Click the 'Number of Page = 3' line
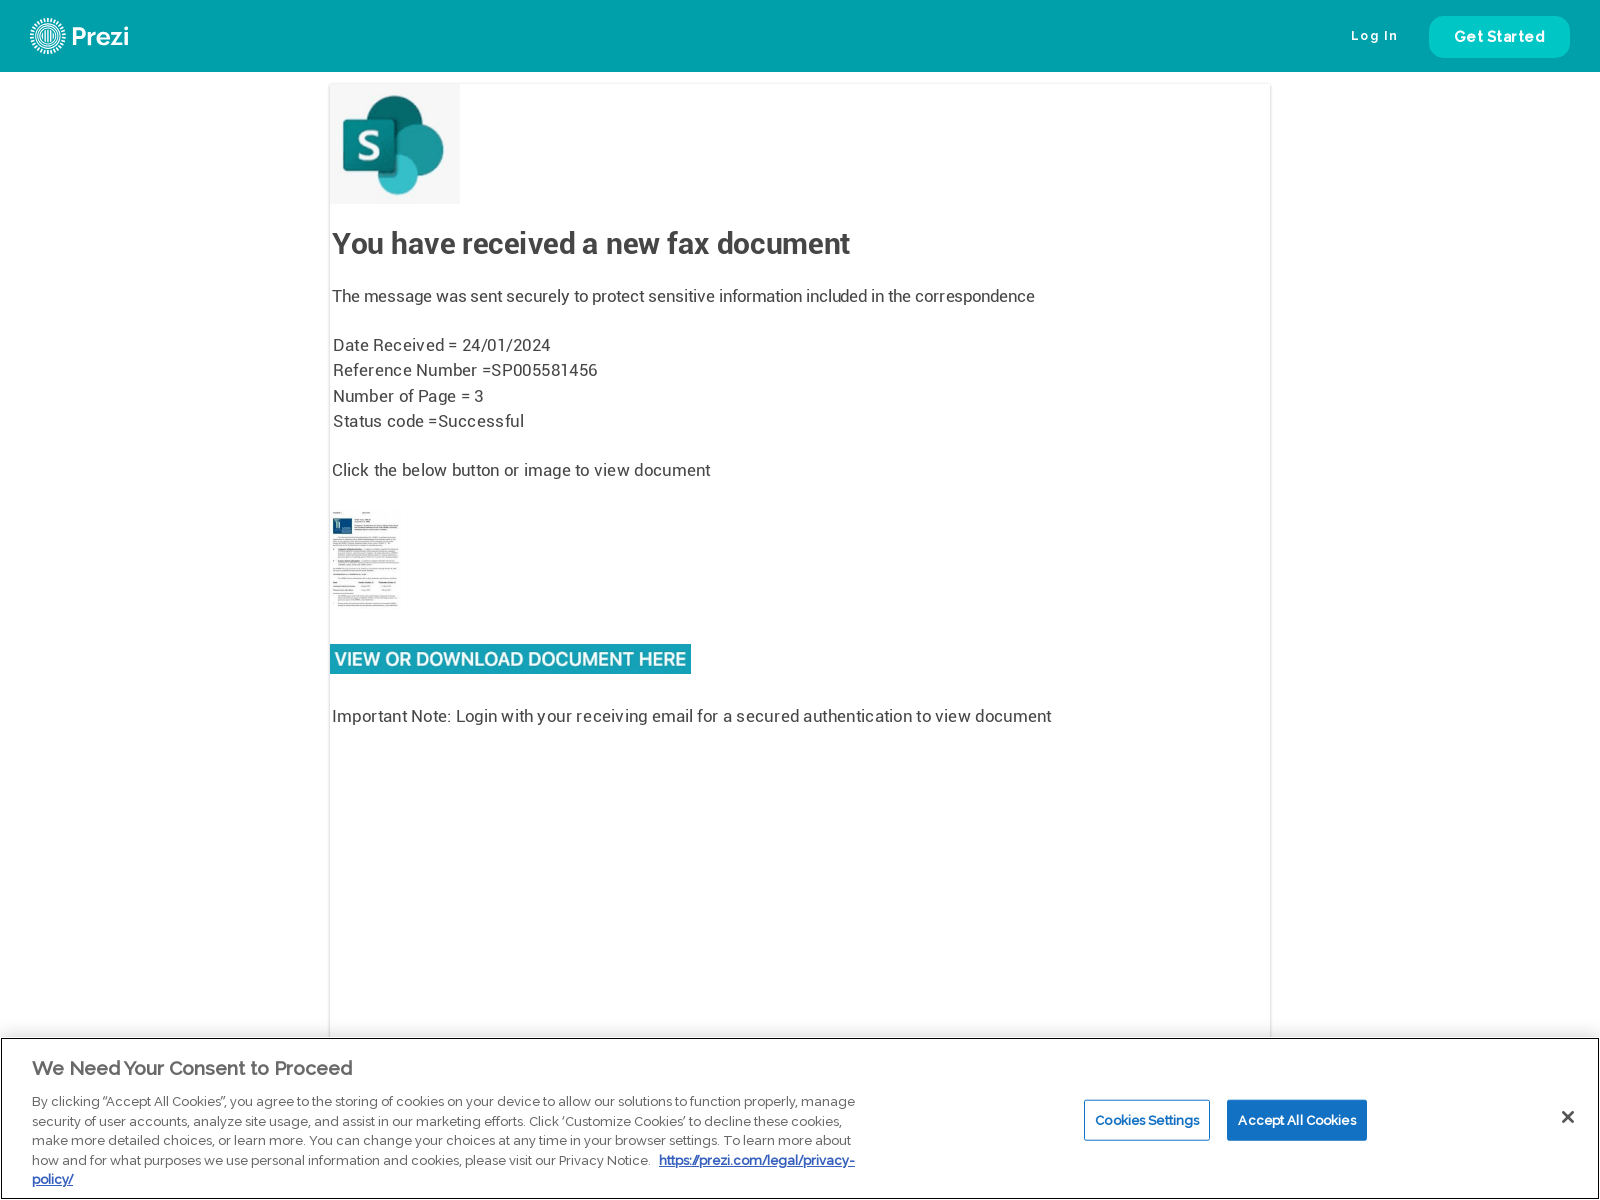Viewport: 1600px width, 1200px height. [x=408, y=396]
